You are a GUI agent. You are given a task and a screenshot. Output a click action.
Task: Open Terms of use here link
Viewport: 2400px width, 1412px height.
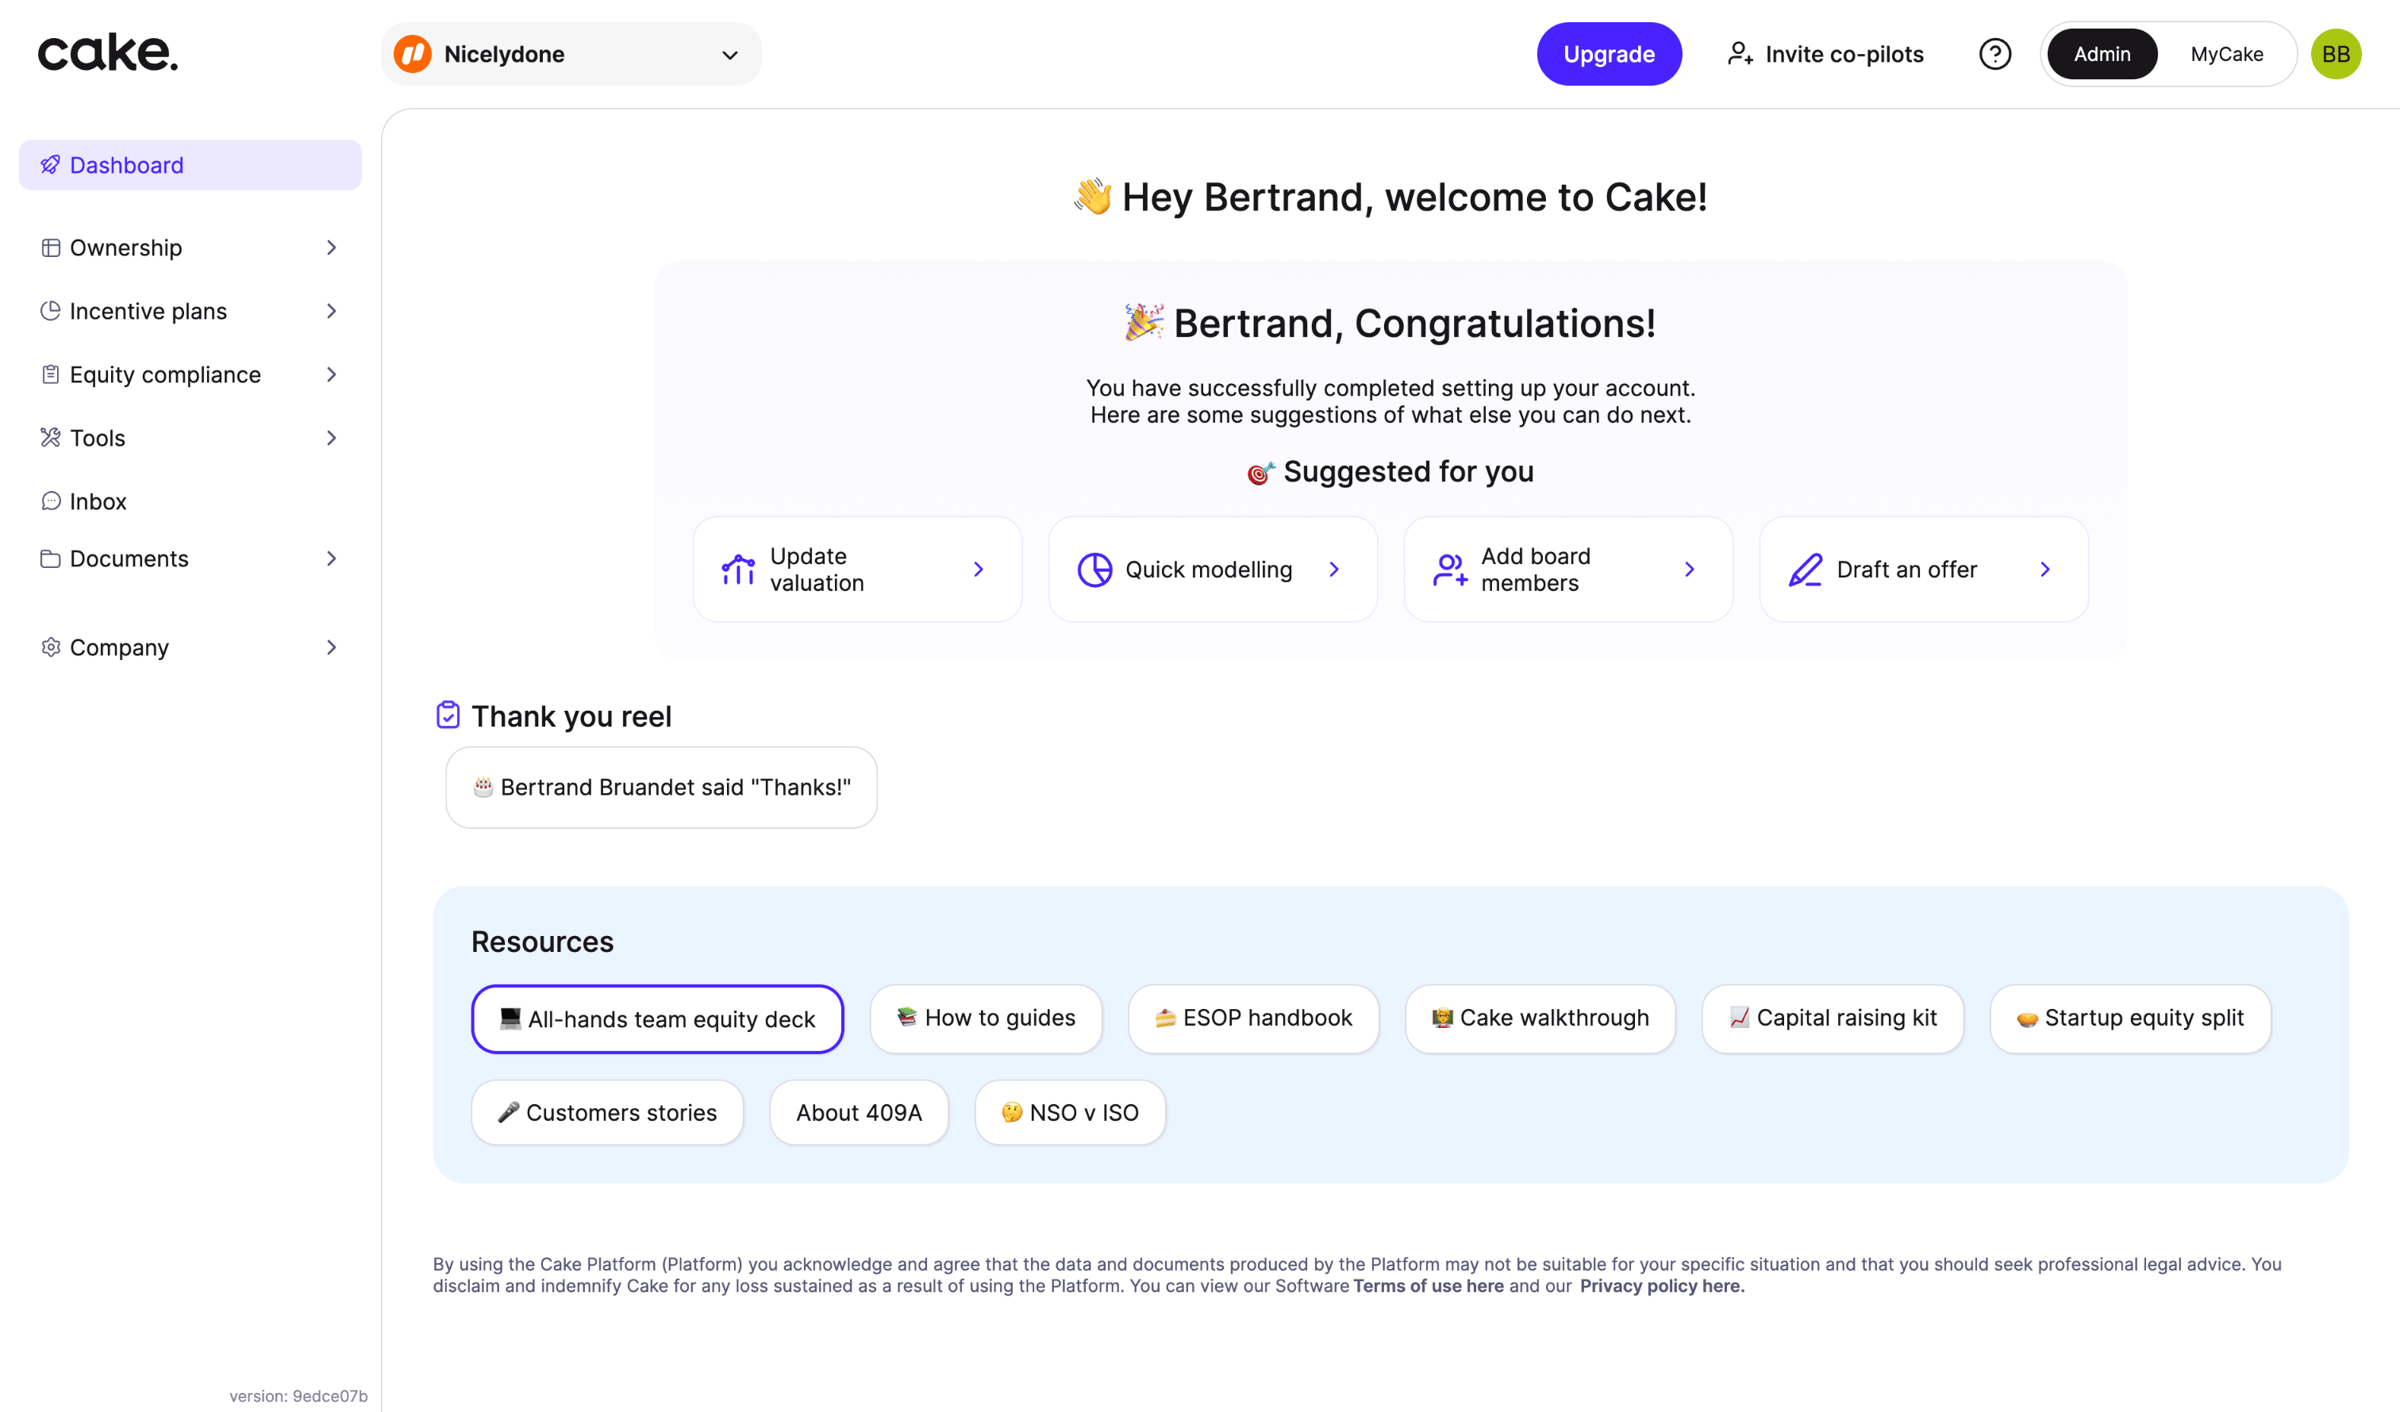pos(1428,1286)
